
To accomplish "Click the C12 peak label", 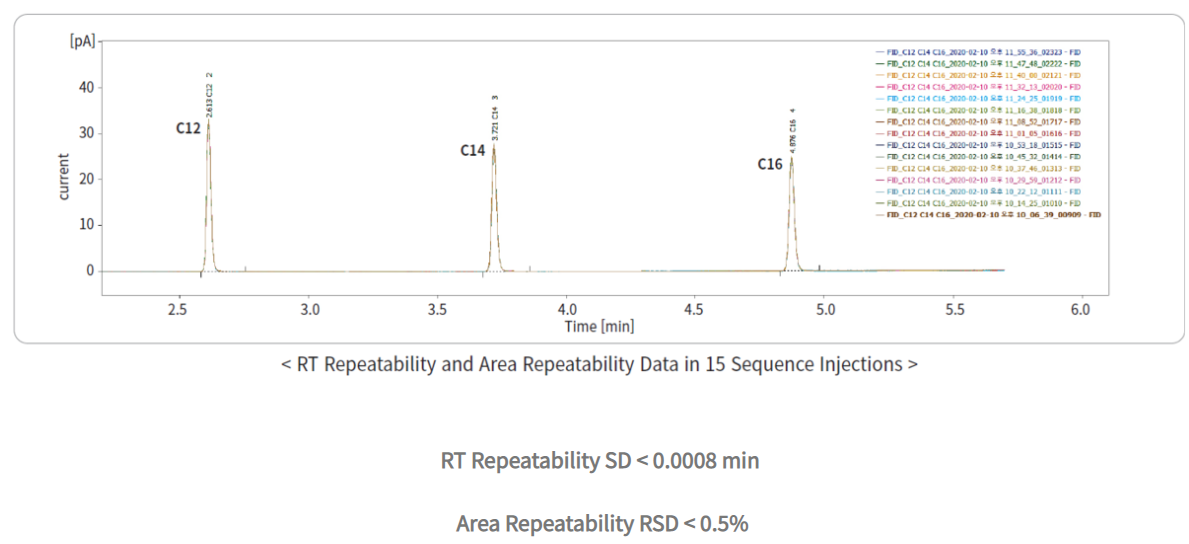I will click(x=189, y=128).
